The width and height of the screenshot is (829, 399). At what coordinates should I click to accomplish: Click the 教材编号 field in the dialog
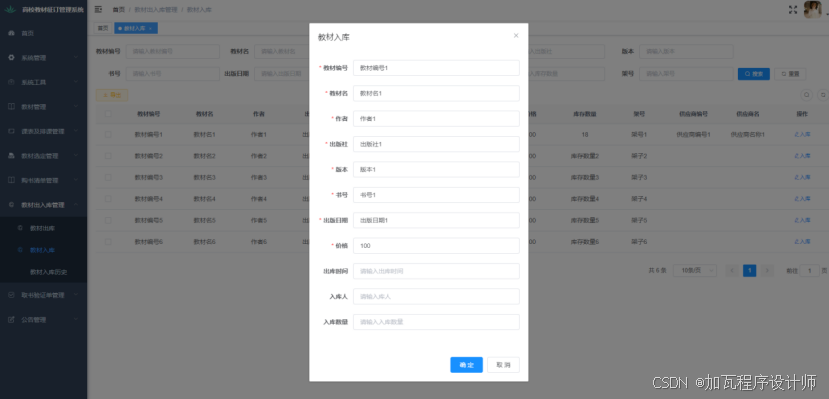tap(436, 68)
